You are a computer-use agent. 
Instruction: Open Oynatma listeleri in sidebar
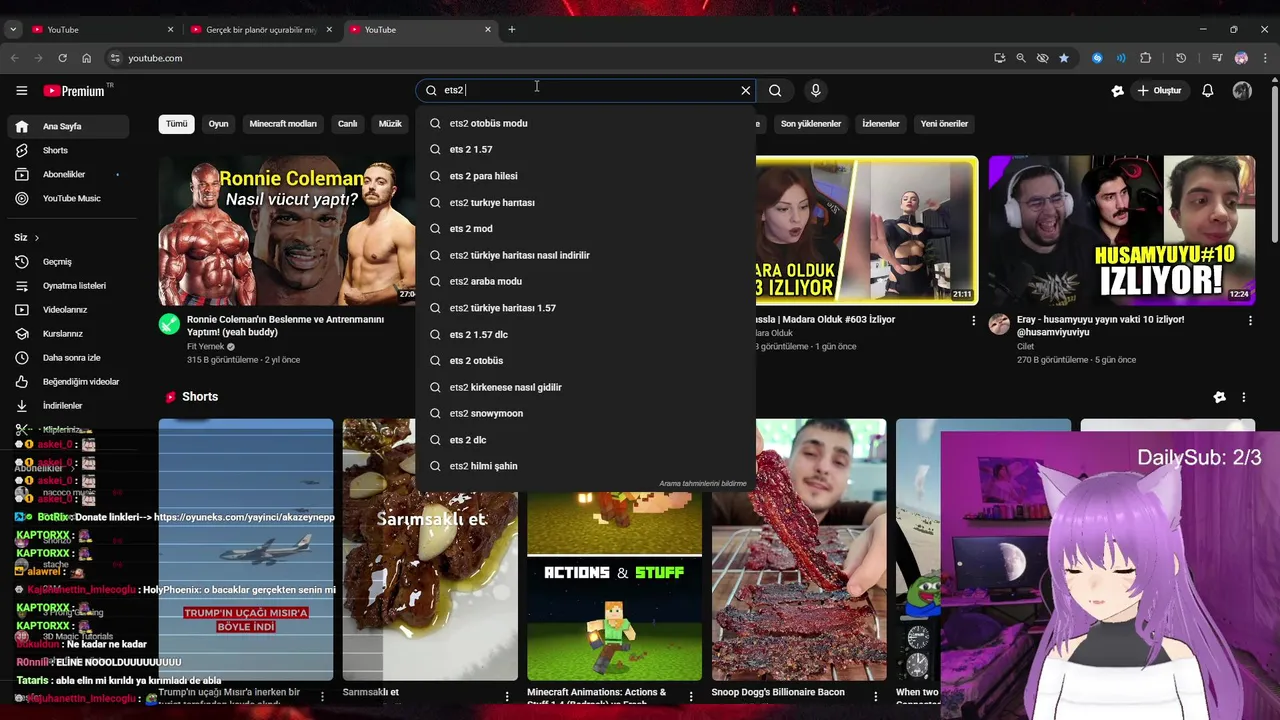66,286
